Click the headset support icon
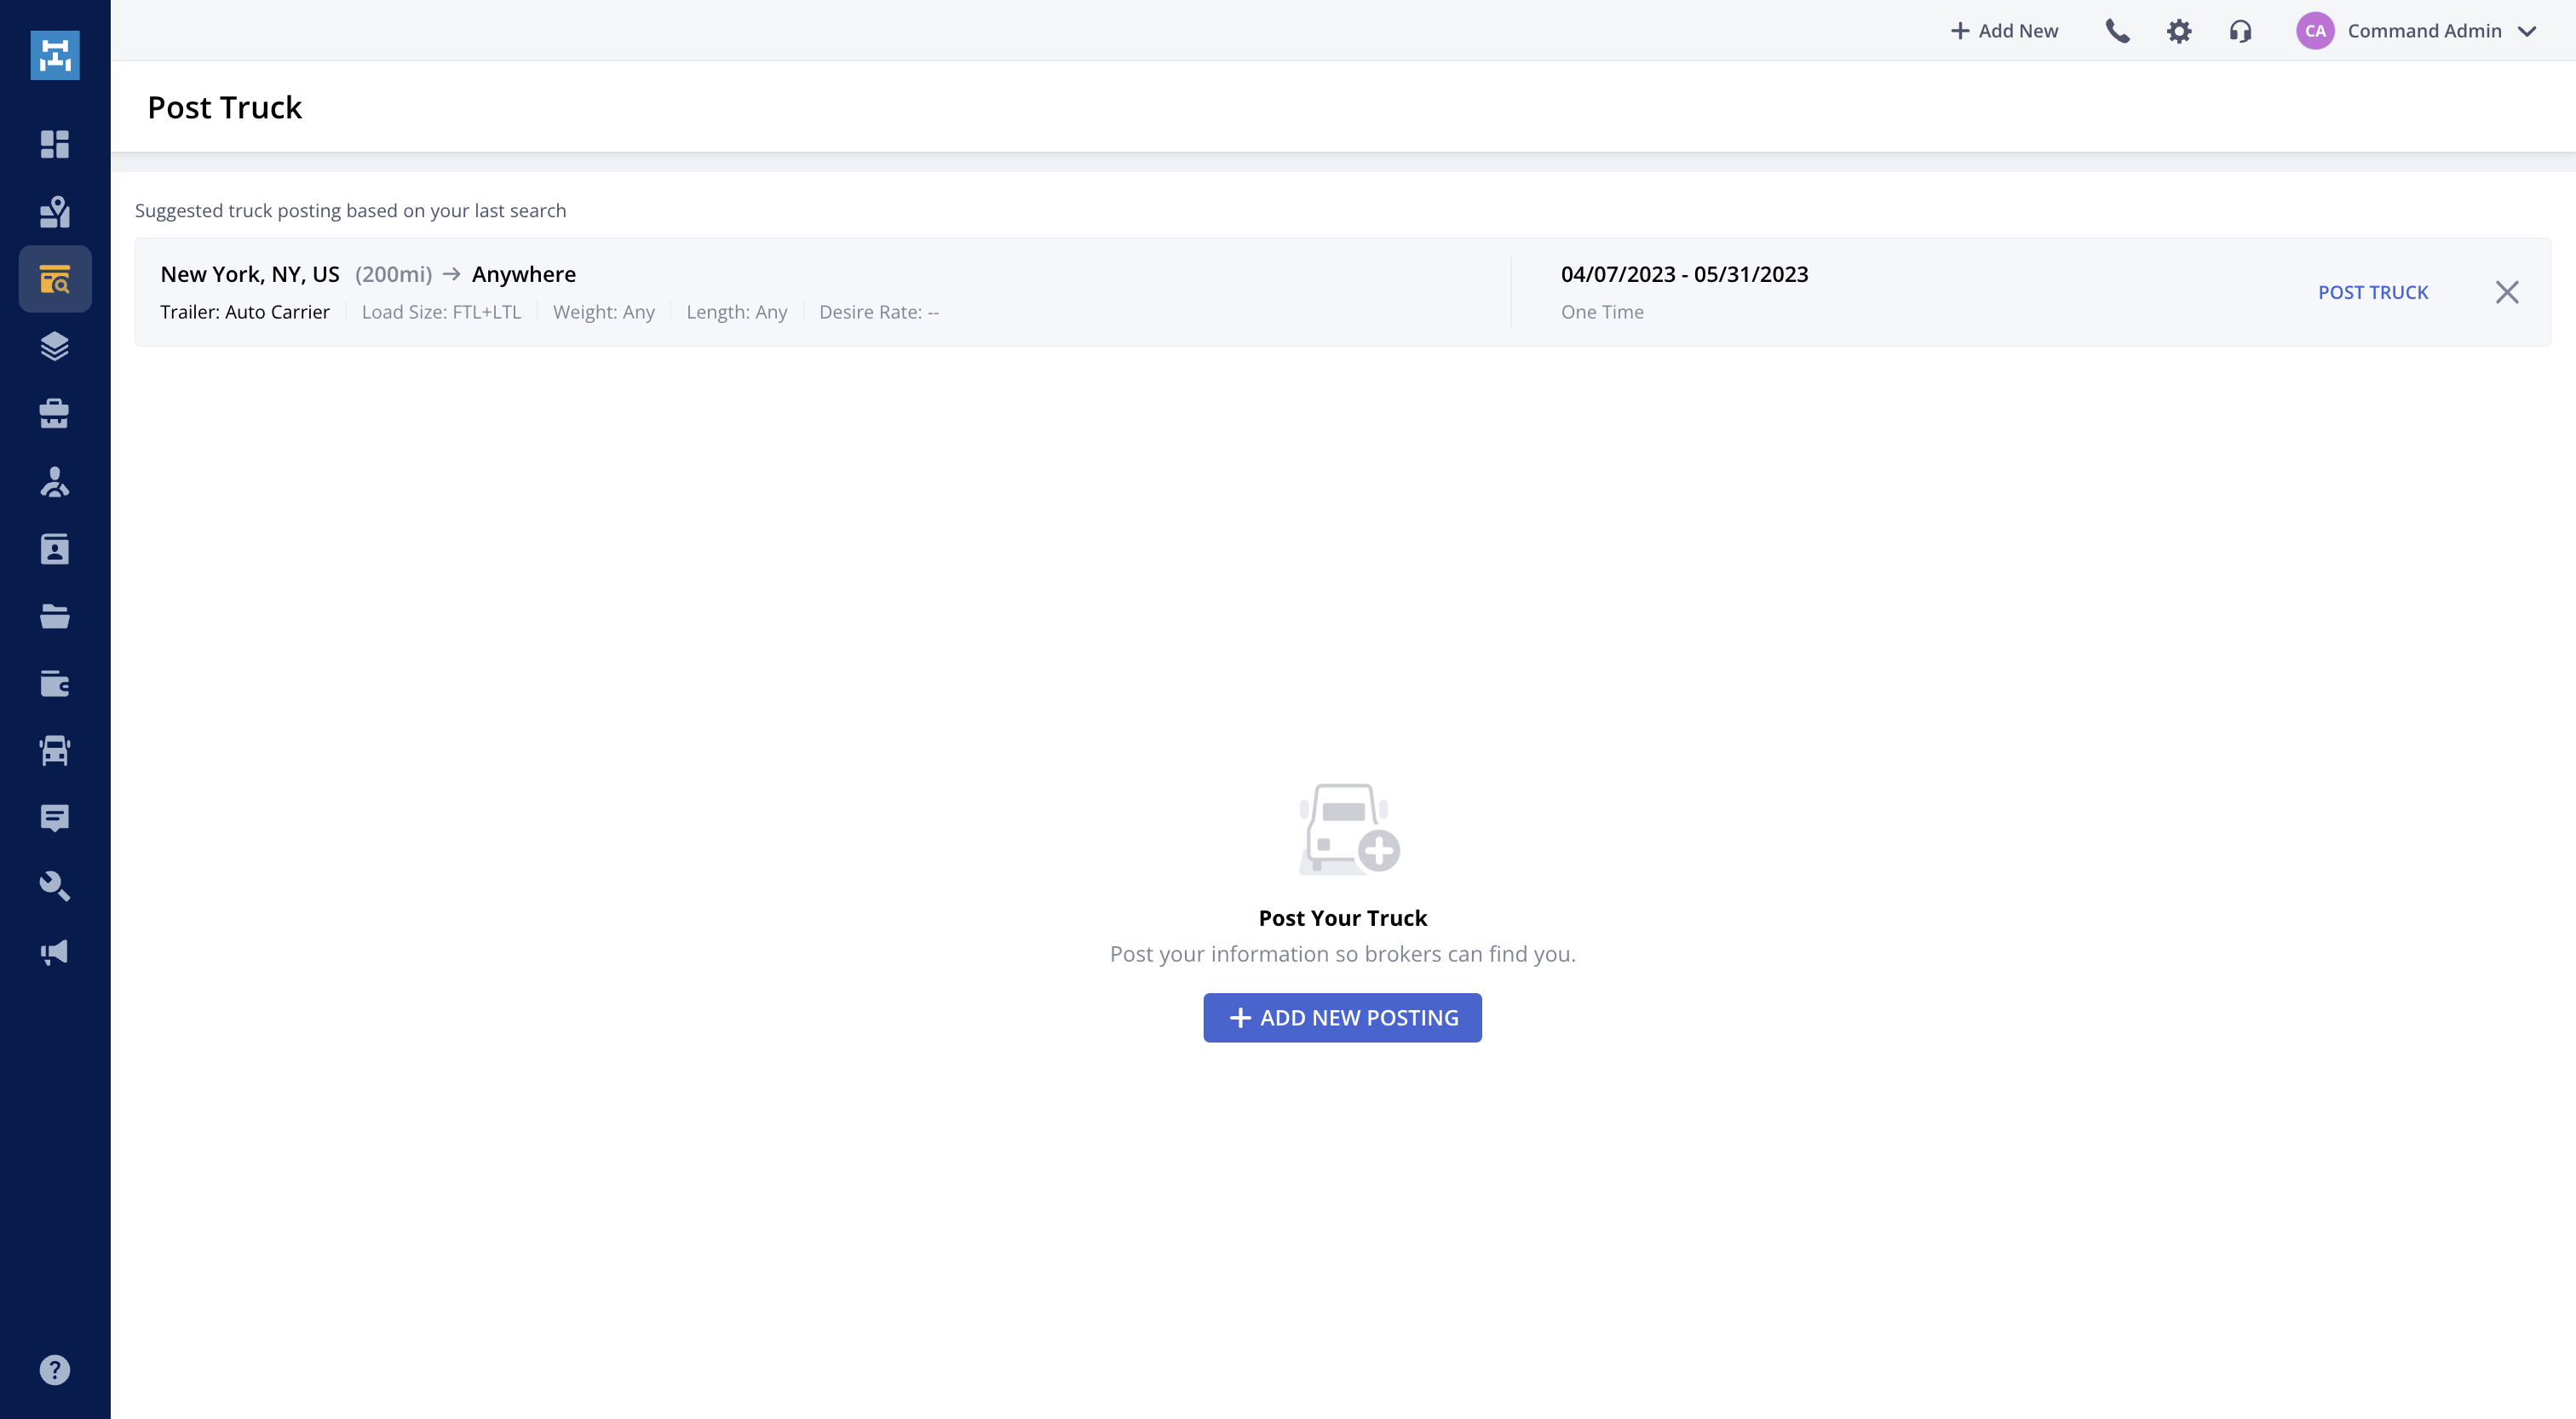The height and width of the screenshot is (1419, 2576). [x=2240, y=31]
